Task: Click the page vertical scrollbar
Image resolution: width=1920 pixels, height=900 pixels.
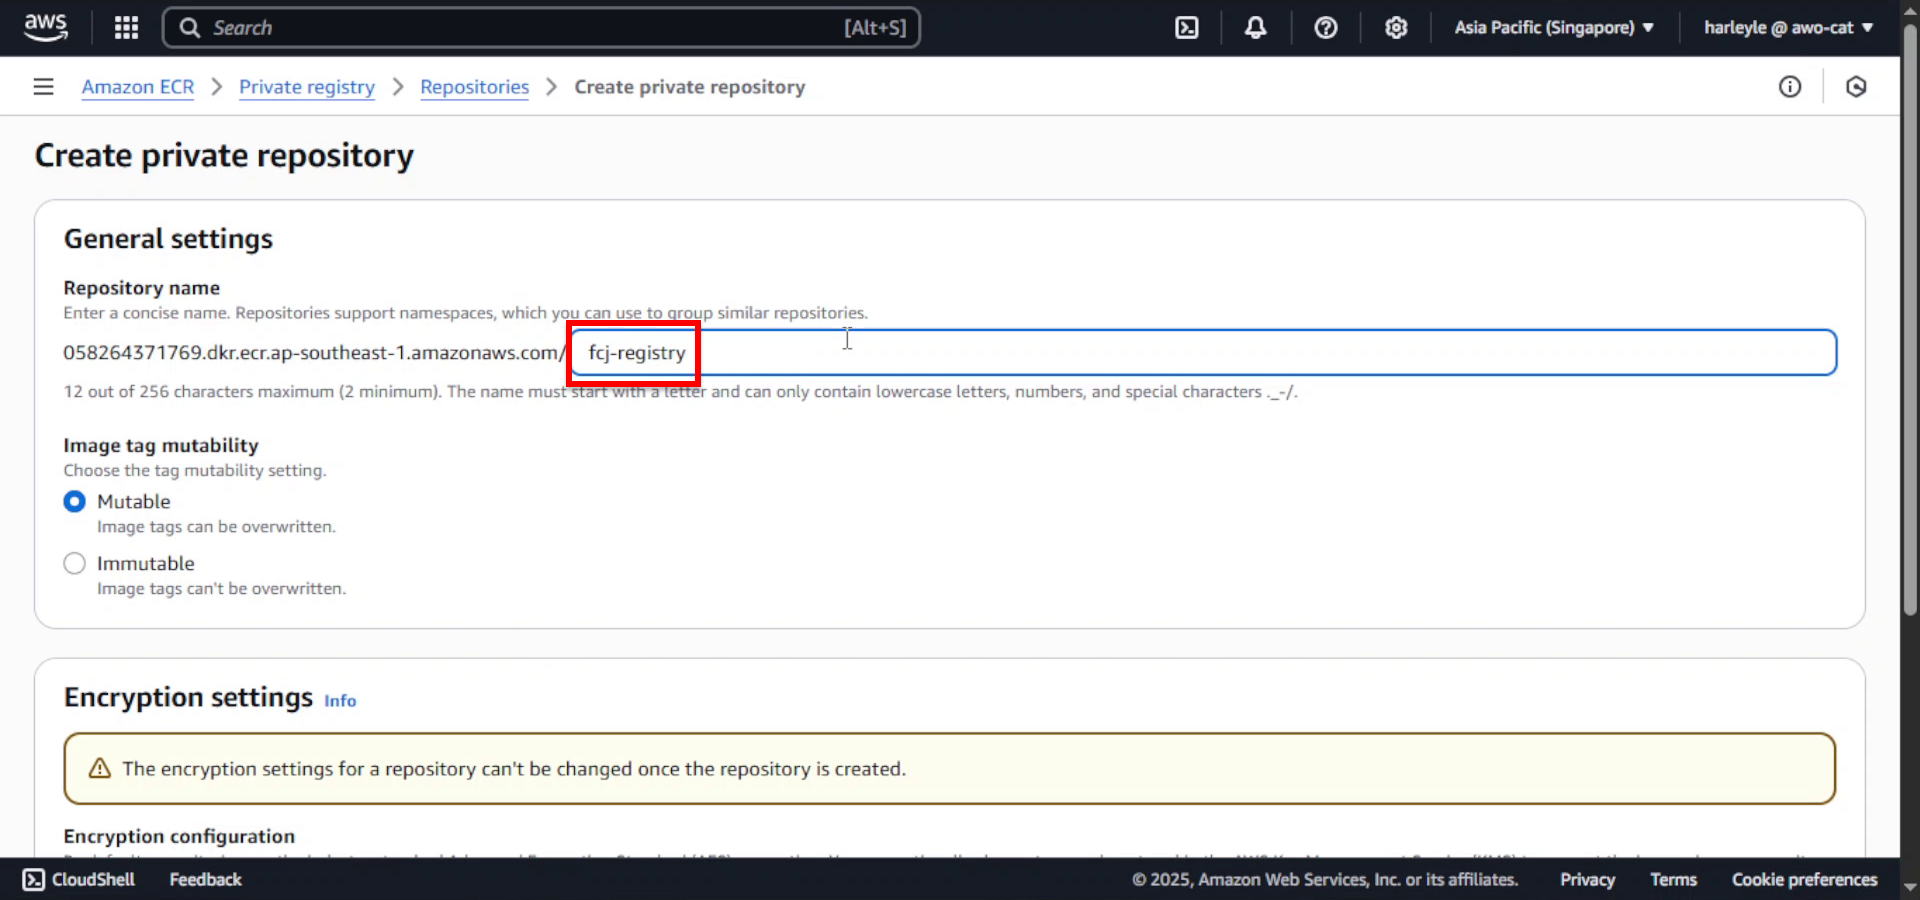Action: (1910, 320)
